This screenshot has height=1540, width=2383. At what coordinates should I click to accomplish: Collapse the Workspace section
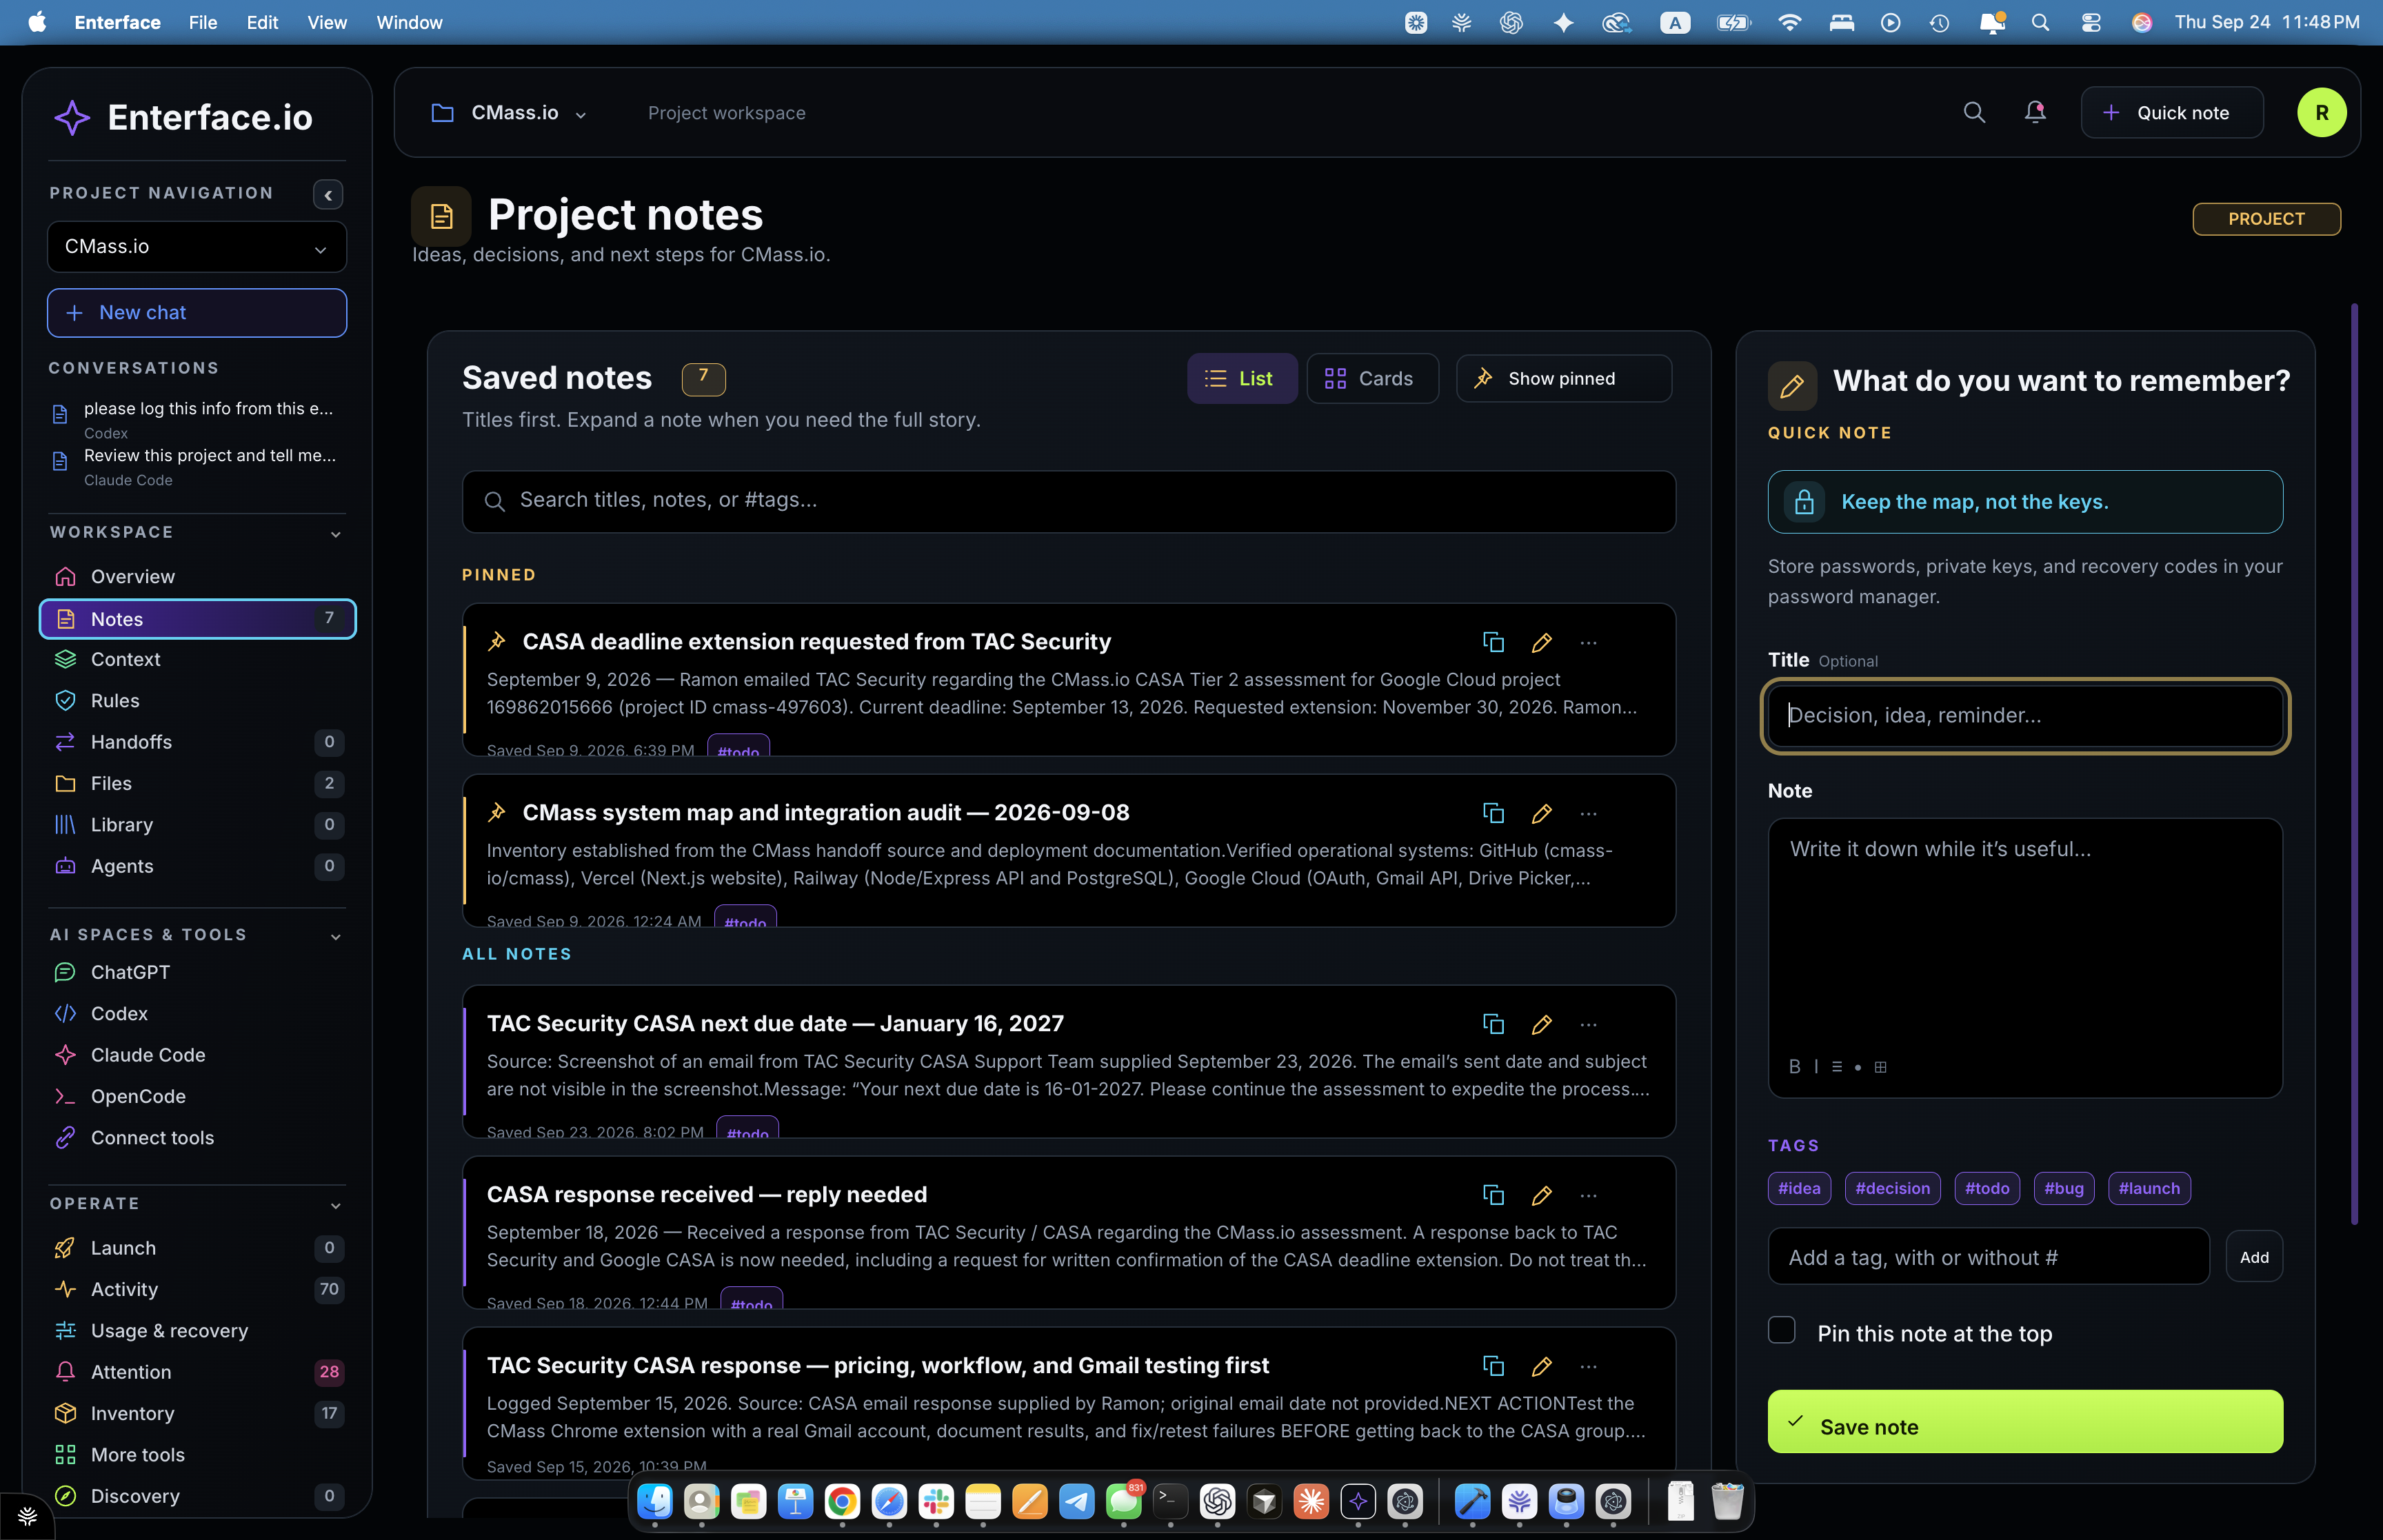[336, 534]
